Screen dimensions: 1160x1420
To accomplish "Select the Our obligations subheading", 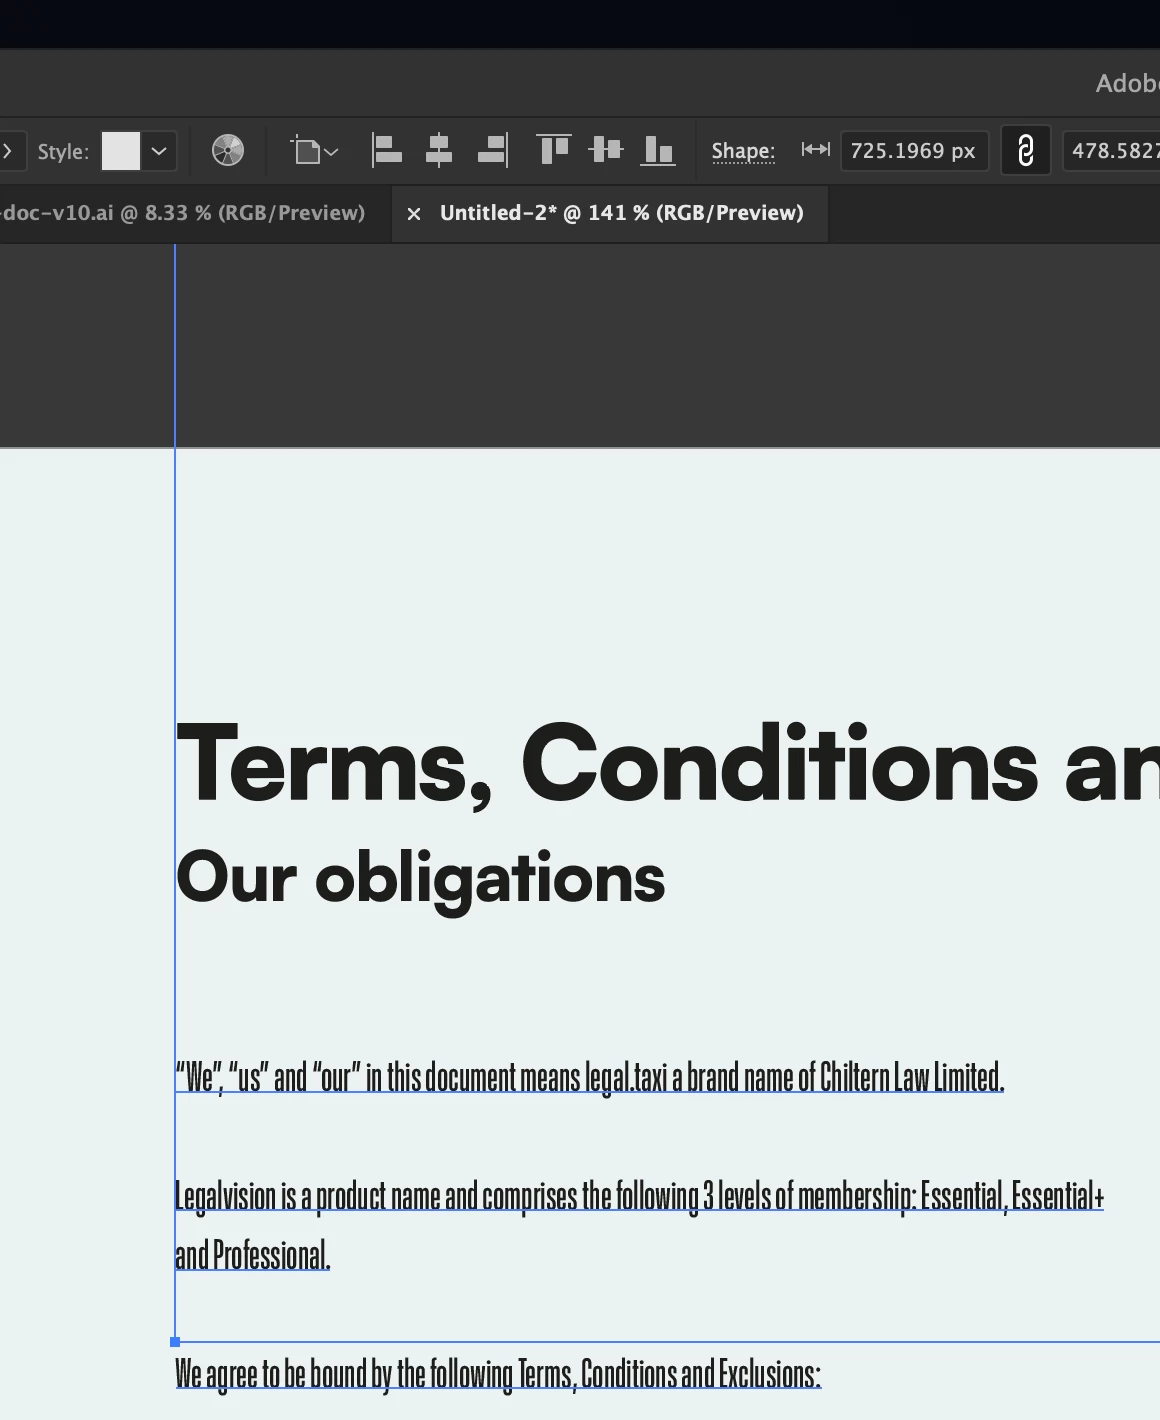I will pos(421,879).
